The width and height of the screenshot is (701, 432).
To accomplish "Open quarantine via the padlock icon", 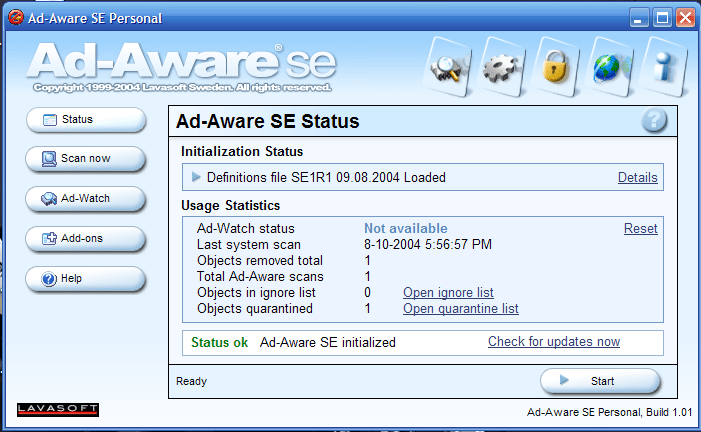I will (x=556, y=67).
